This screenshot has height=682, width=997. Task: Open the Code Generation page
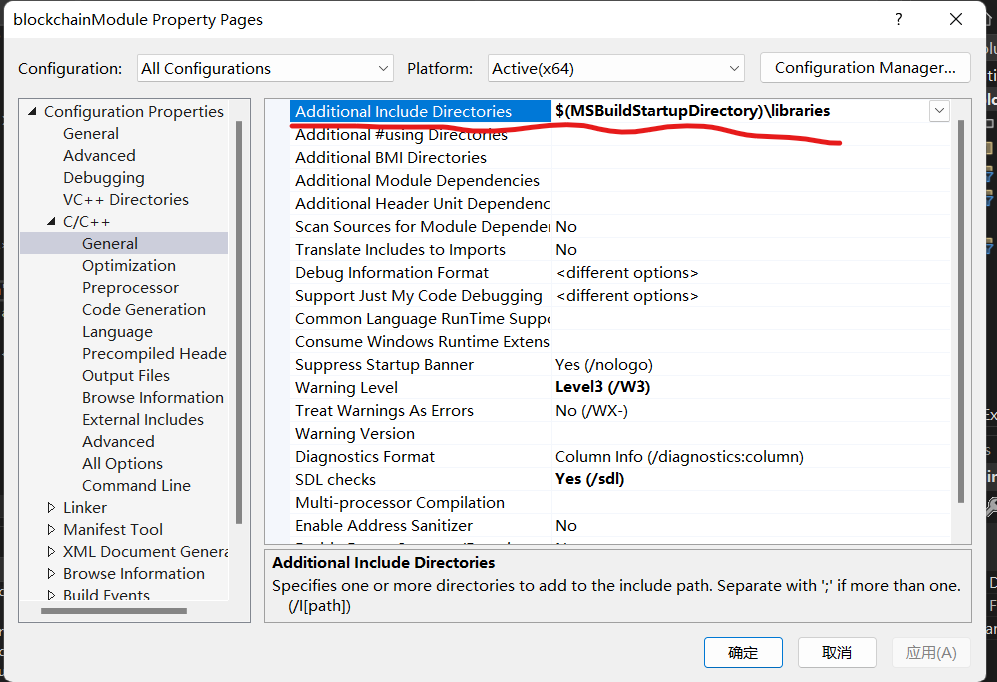point(144,310)
